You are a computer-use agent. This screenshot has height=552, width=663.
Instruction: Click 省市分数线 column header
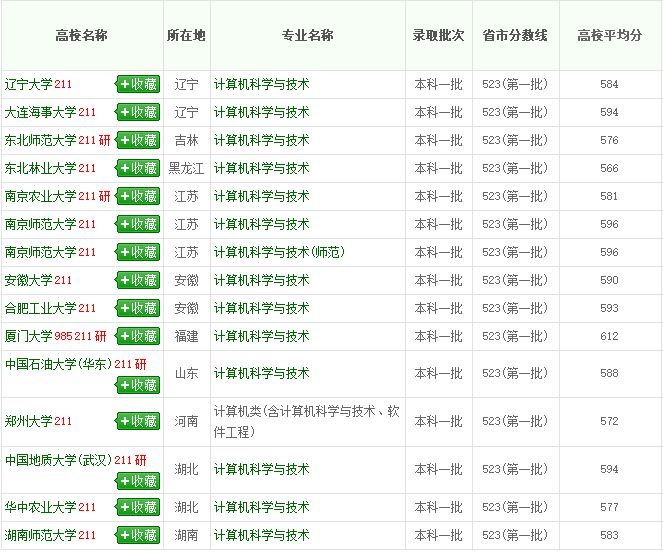(x=515, y=35)
